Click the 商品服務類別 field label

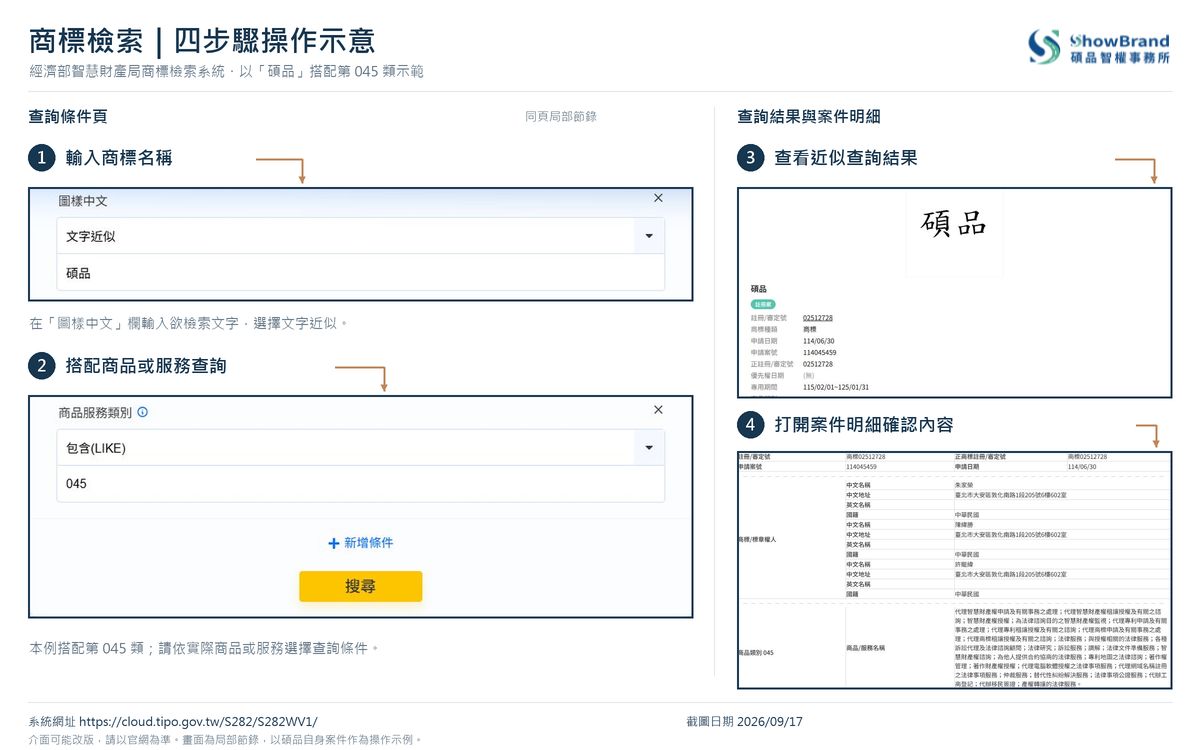[95, 412]
